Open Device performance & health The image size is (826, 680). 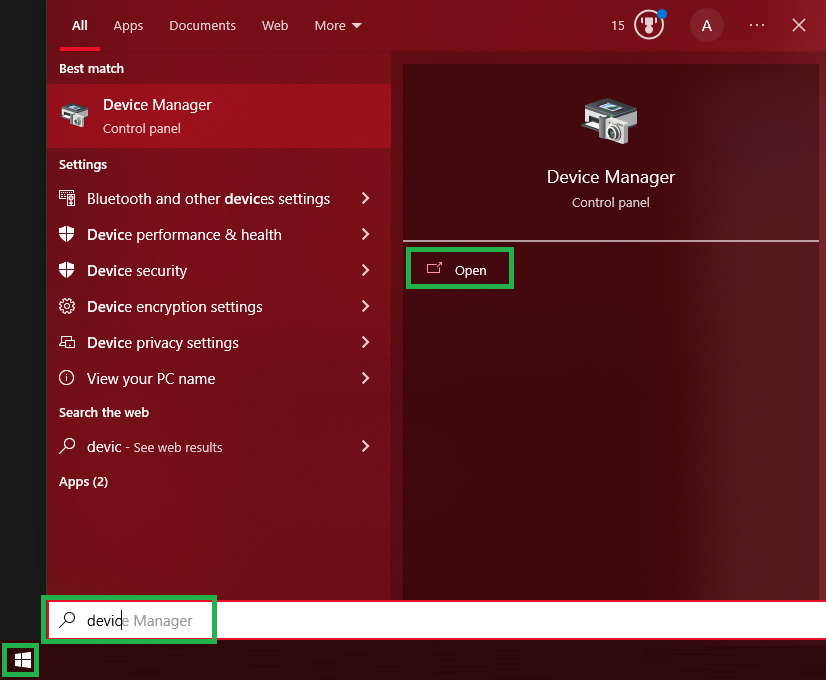pyautogui.click(x=219, y=234)
